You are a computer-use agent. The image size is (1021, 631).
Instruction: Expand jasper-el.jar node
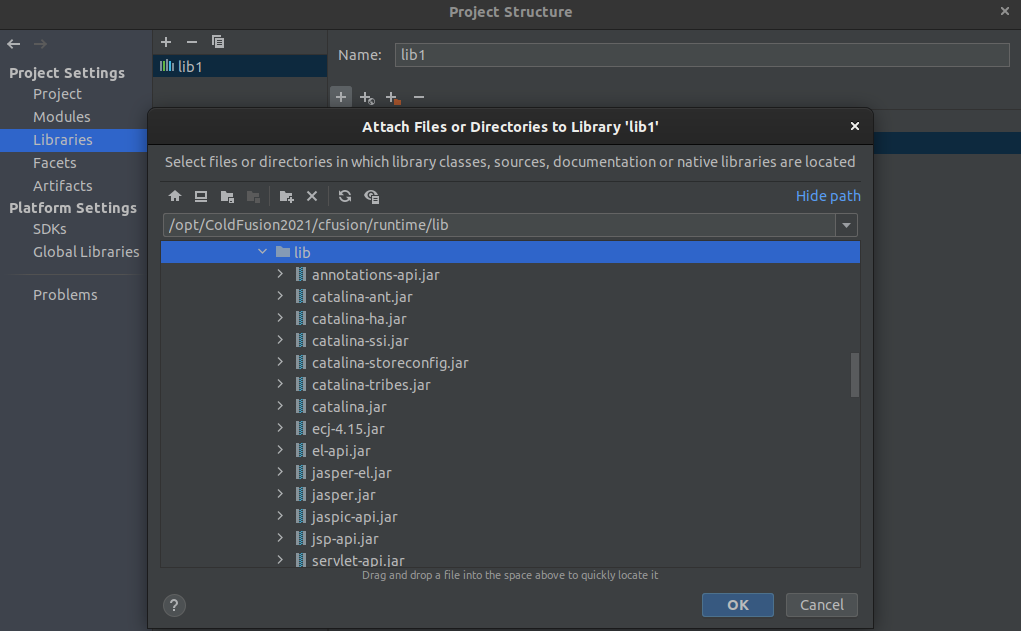[280, 472]
